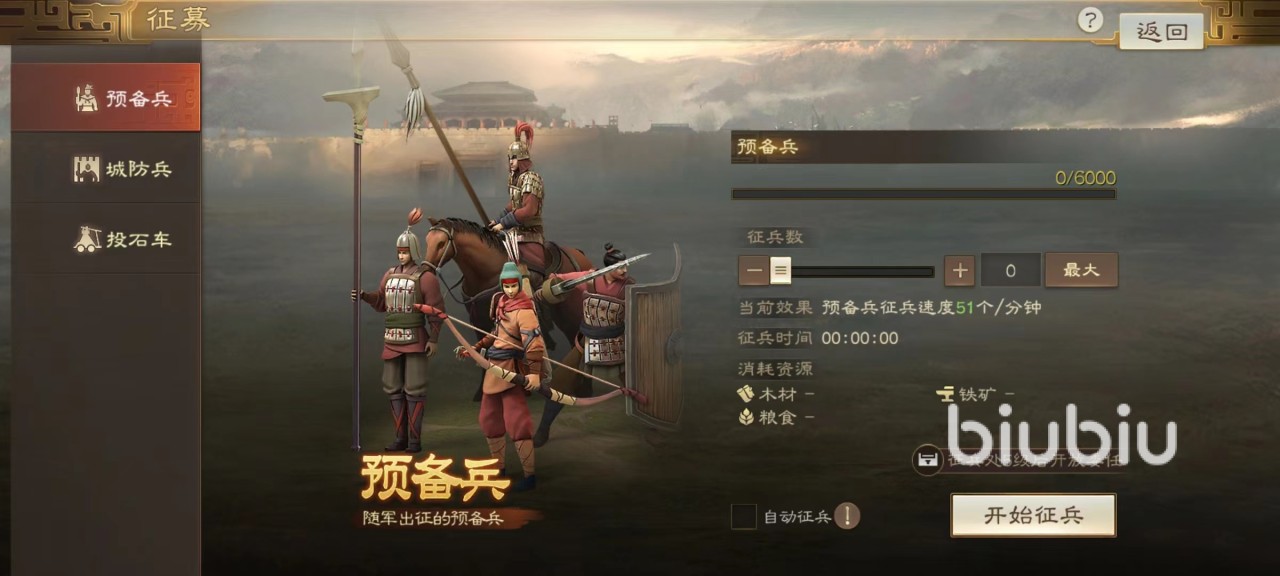Increase troop count with plus button
This screenshot has width=1280, height=576.
coord(959,270)
